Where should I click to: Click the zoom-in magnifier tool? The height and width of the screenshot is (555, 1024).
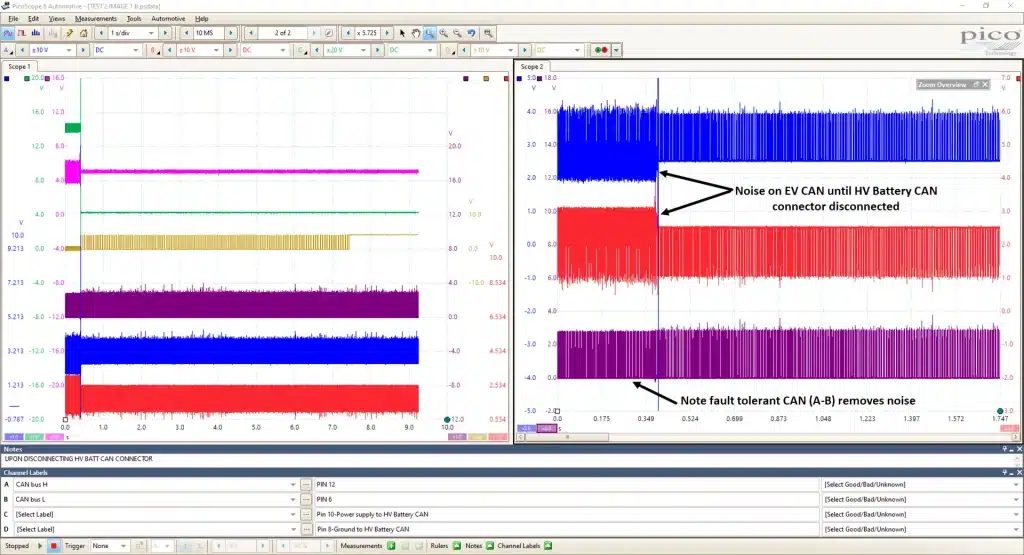pyautogui.click(x=443, y=33)
